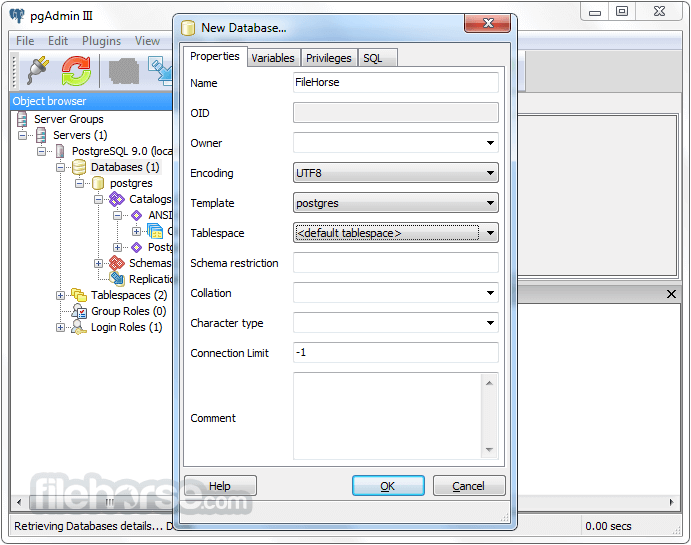Open the Plugins menu
Screen dimensions: 691x545
[x=101, y=41]
